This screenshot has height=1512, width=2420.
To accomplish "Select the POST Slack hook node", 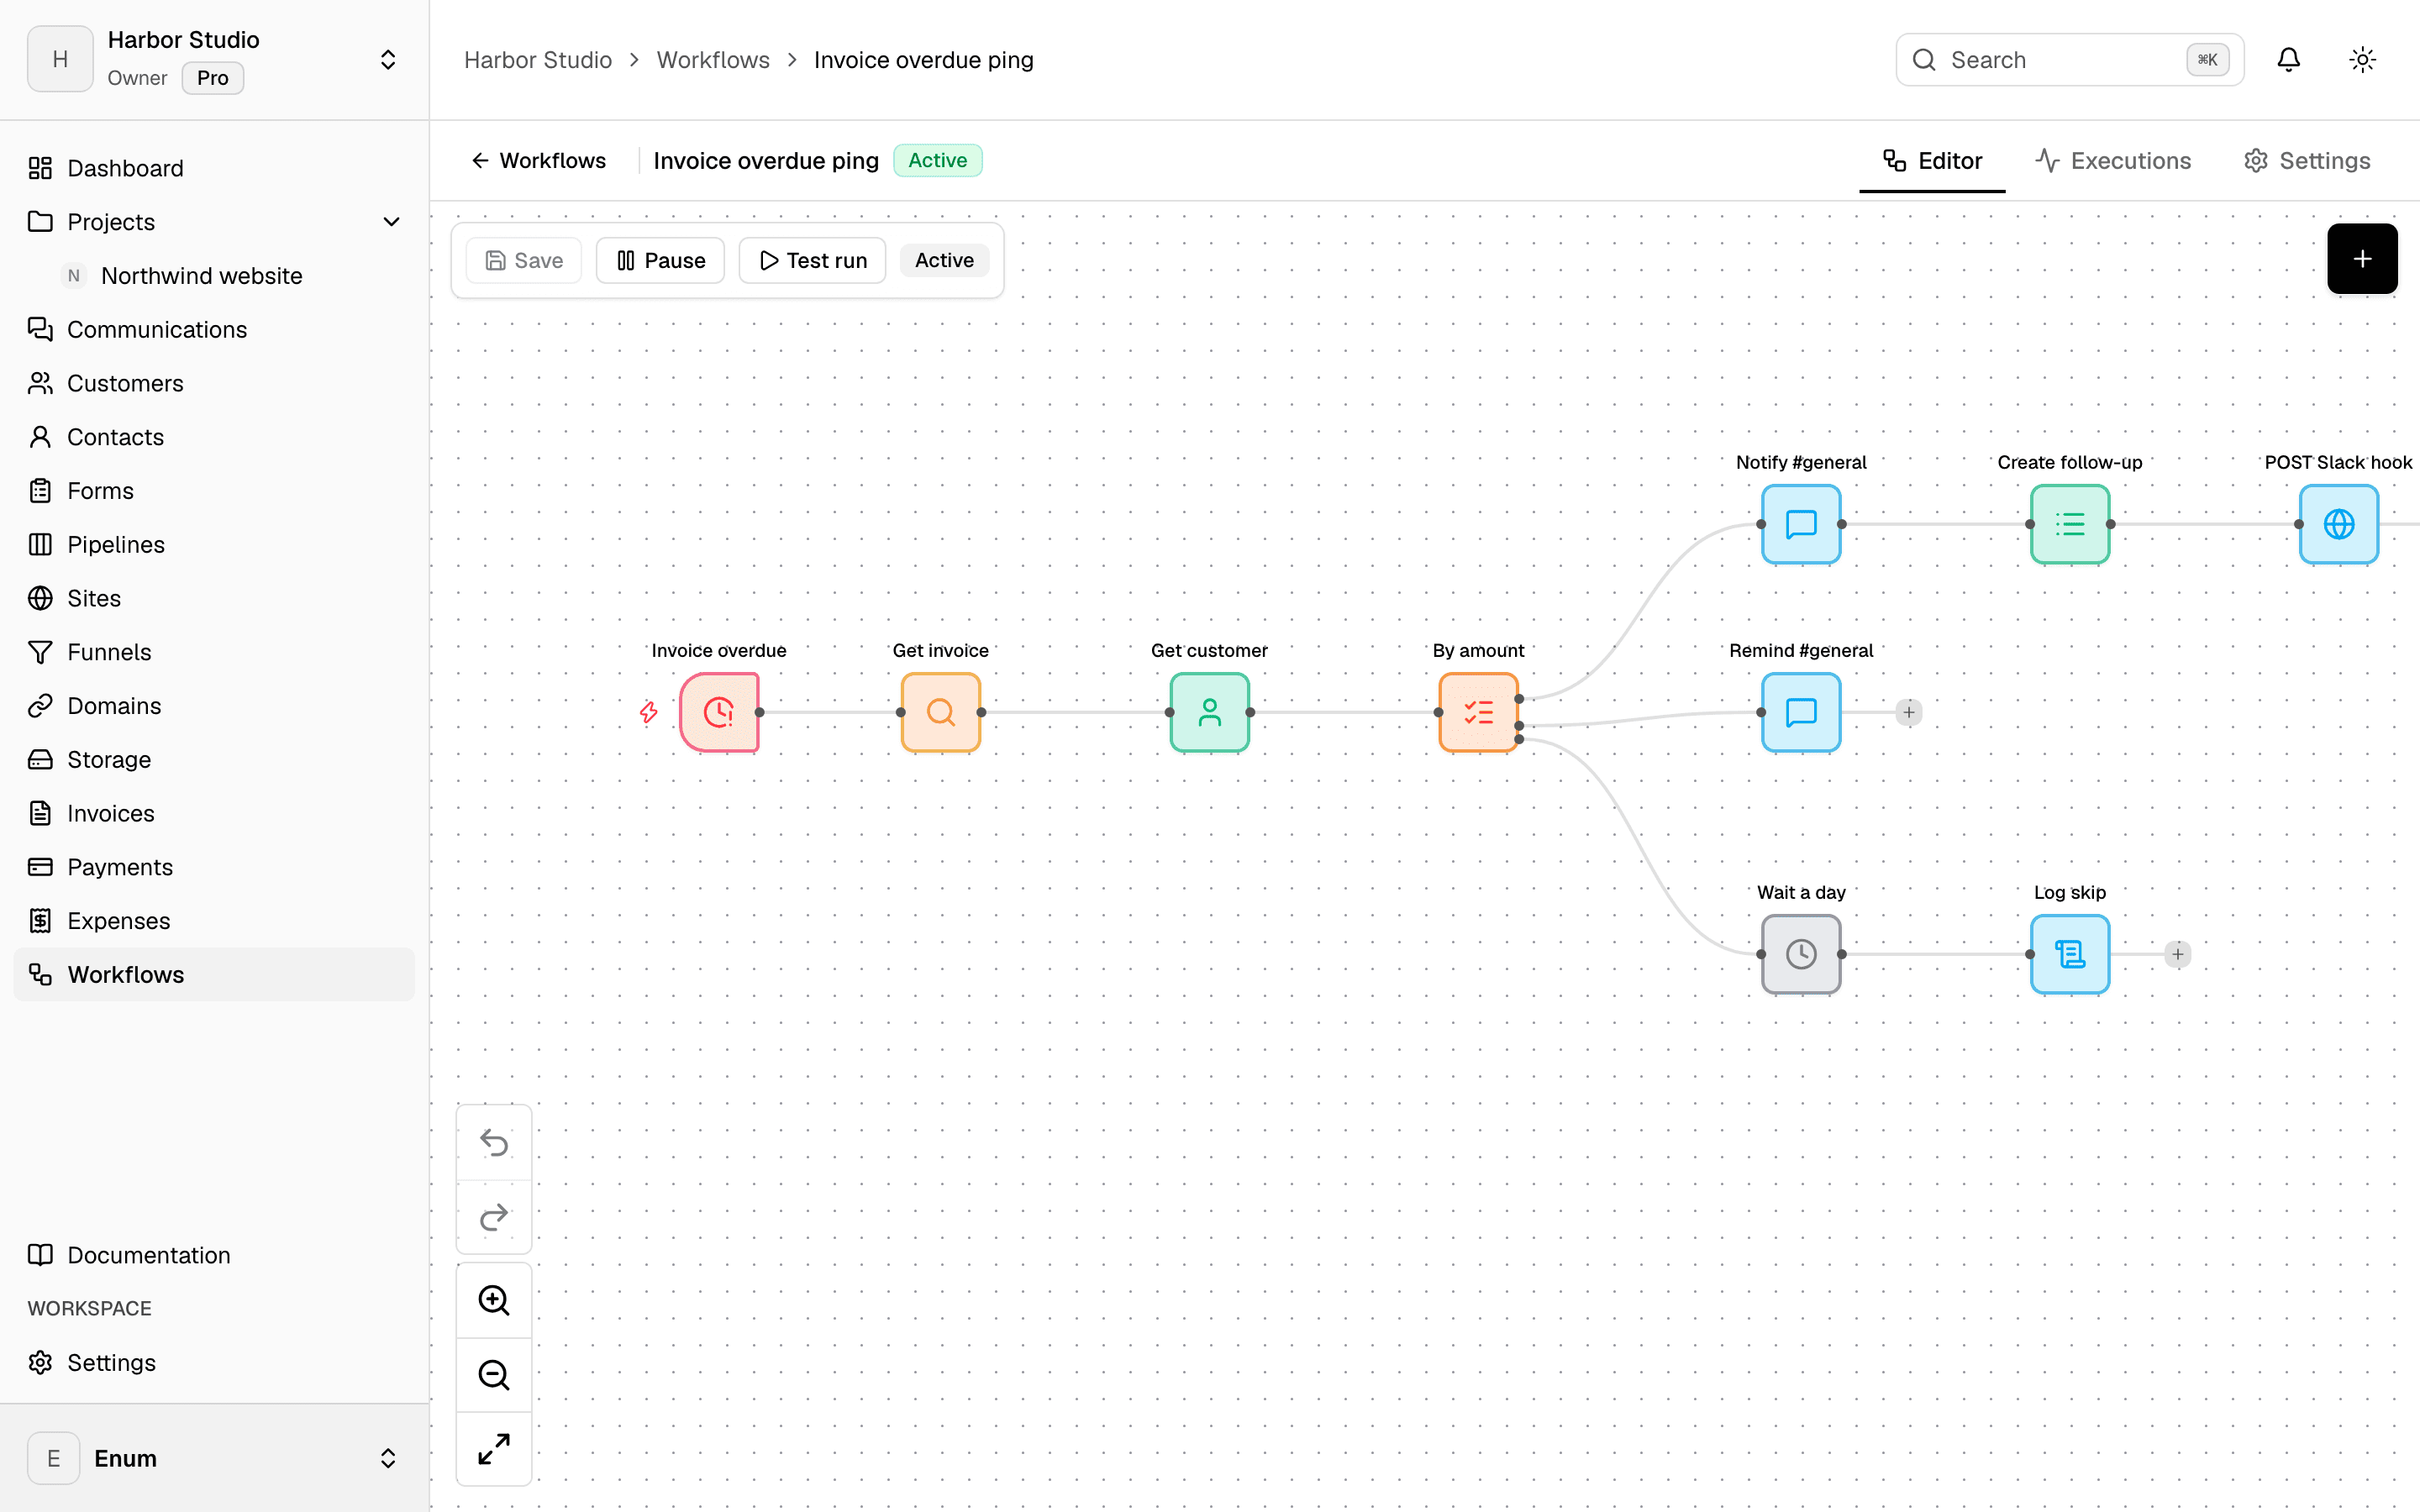I will click(x=2338, y=524).
